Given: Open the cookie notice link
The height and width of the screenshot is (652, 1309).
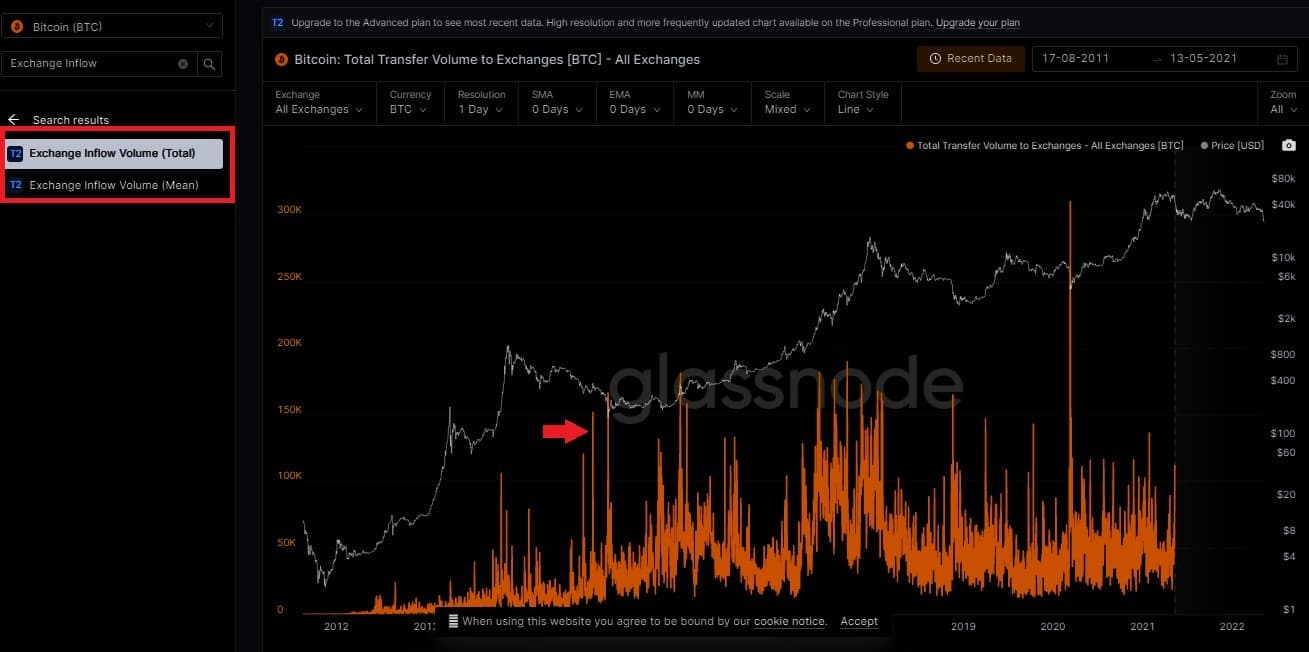Looking at the screenshot, I should (x=790, y=622).
